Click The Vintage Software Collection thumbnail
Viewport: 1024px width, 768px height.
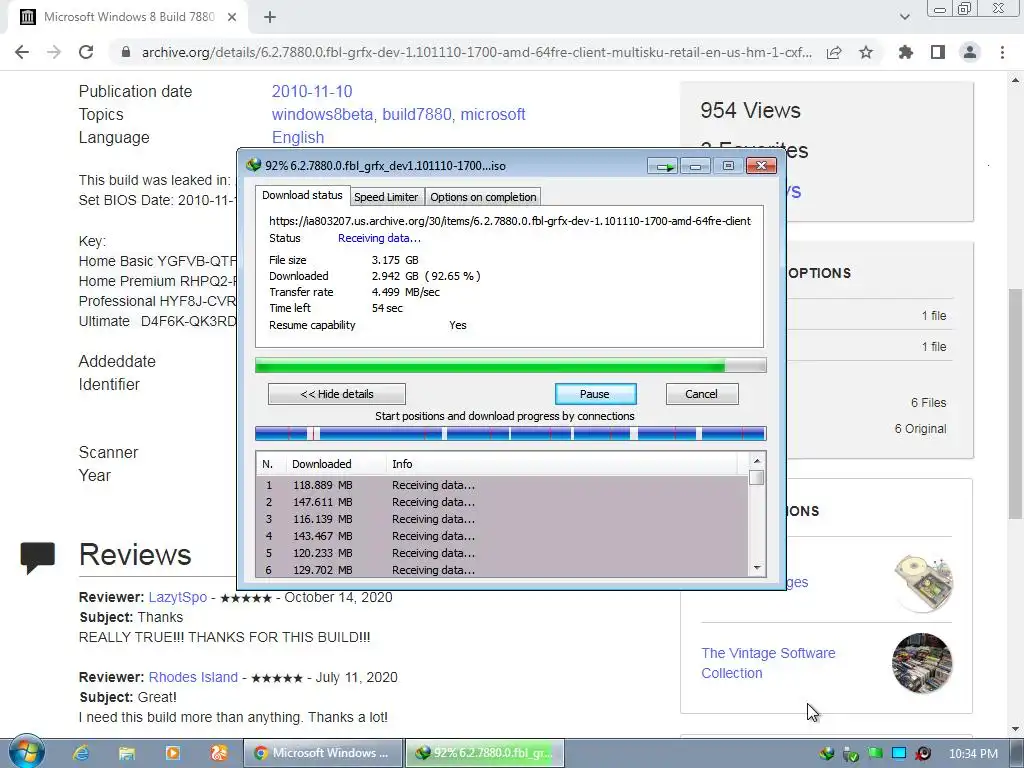(x=922, y=663)
